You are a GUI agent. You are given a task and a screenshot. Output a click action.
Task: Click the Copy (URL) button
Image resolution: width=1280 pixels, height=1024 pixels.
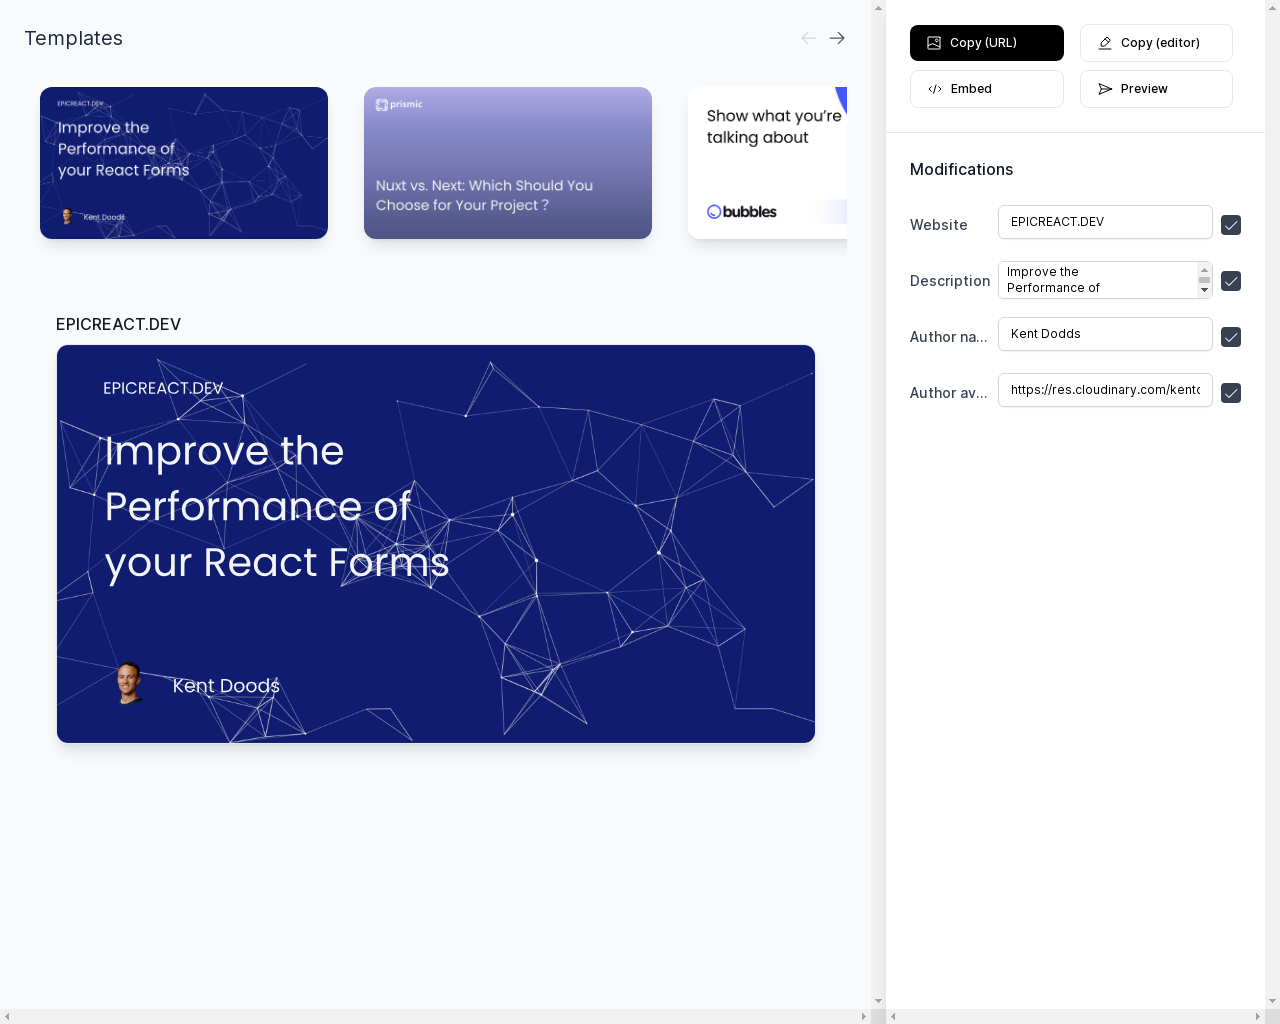click(x=987, y=43)
